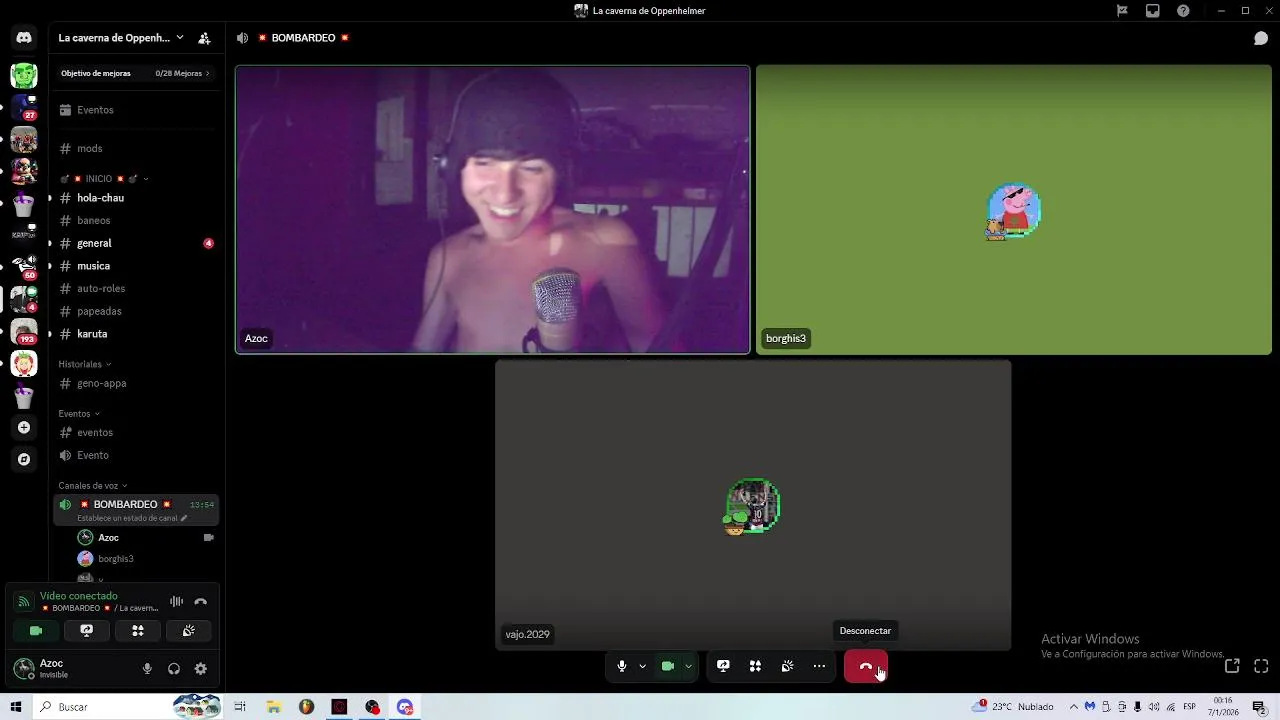
Task: Select borghis3 in voice channel member list
Action: [x=147, y=559]
